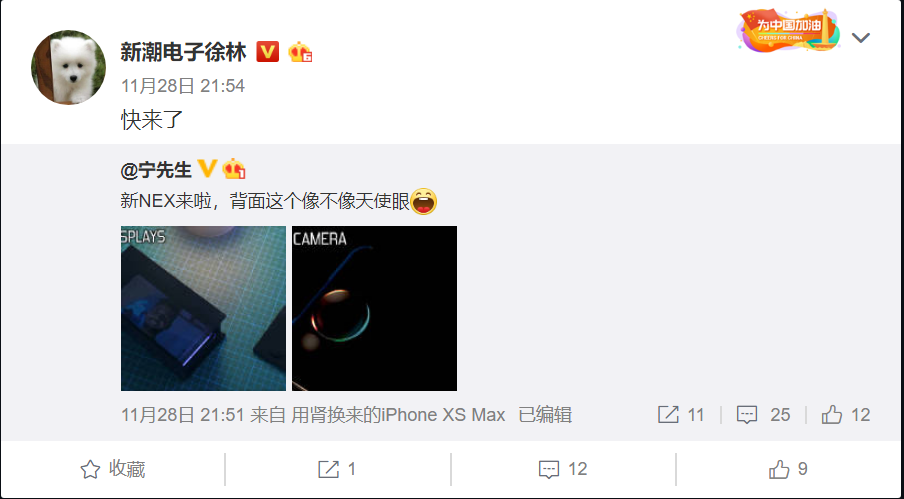Click the Samoyed dog profile avatar
Screen dimensions: 904x499
tap(69, 67)
